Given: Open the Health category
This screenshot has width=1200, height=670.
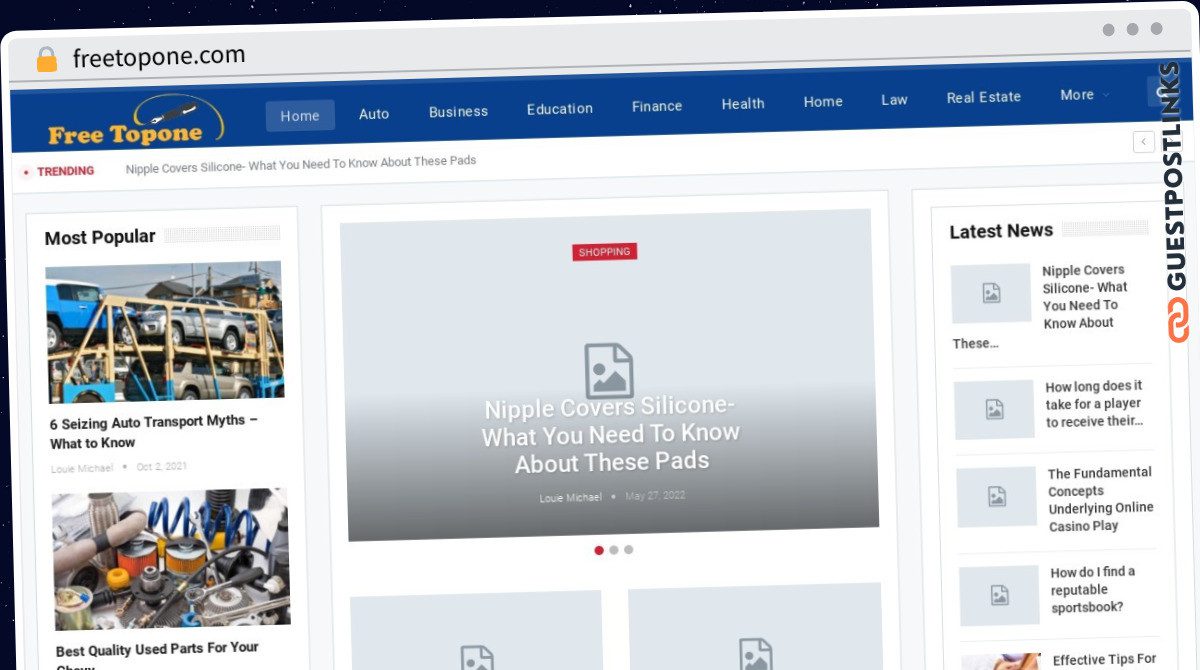Looking at the screenshot, I should point(743,103).
